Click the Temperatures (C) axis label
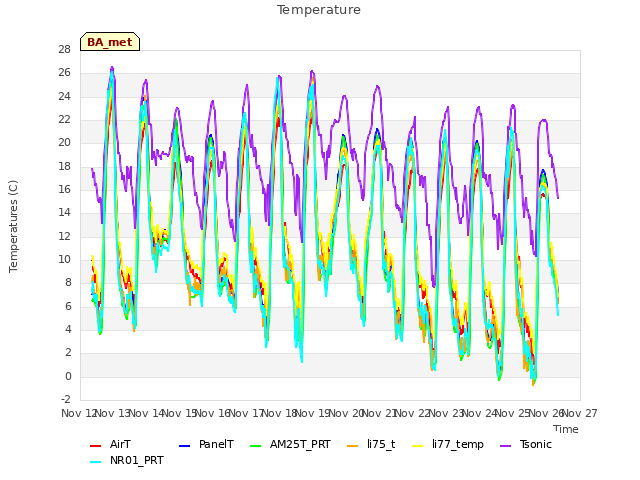The image size is (640, 480). 13,227
